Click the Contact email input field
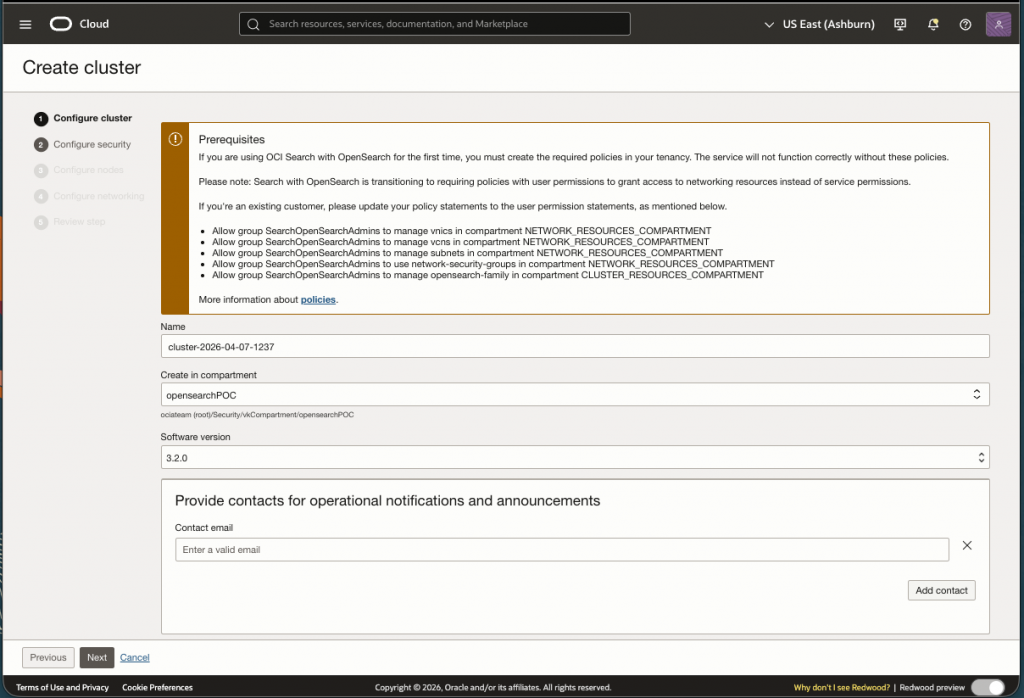Image resolution: width=1024 pixels, height=698 pixels. click(561, 550)
